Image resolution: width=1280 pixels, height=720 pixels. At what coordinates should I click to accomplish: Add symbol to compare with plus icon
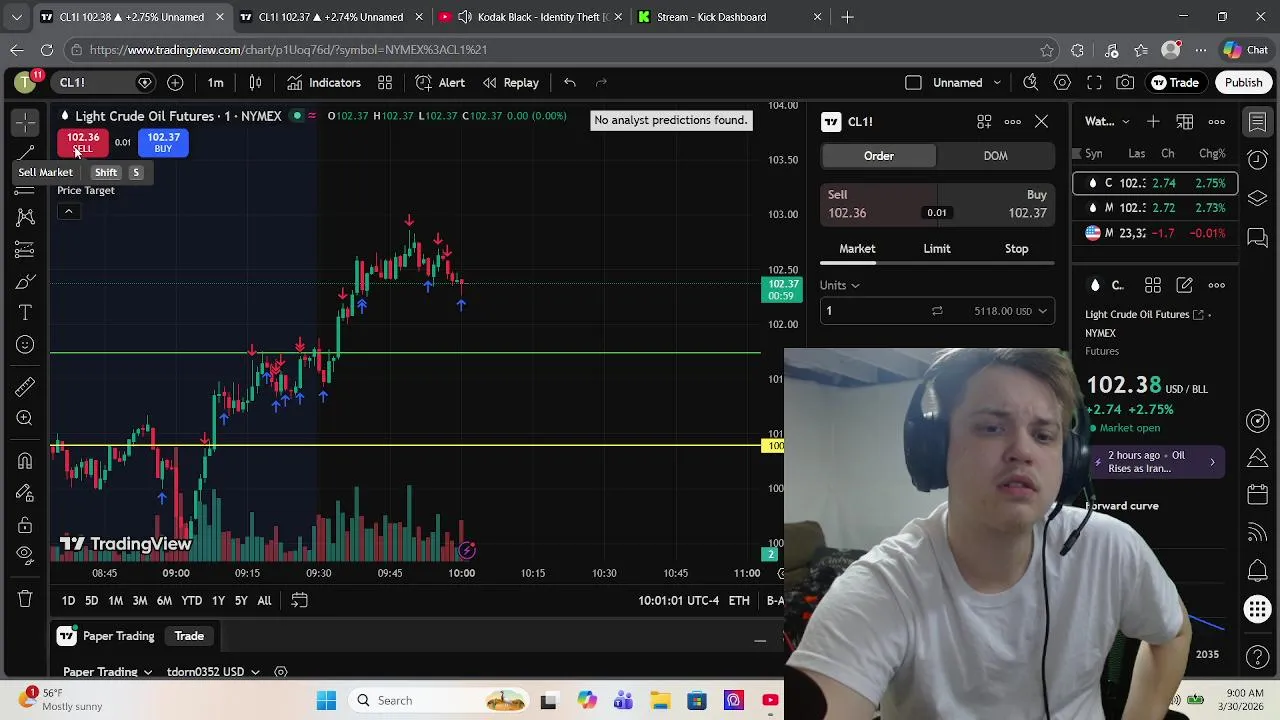point(175,83)
